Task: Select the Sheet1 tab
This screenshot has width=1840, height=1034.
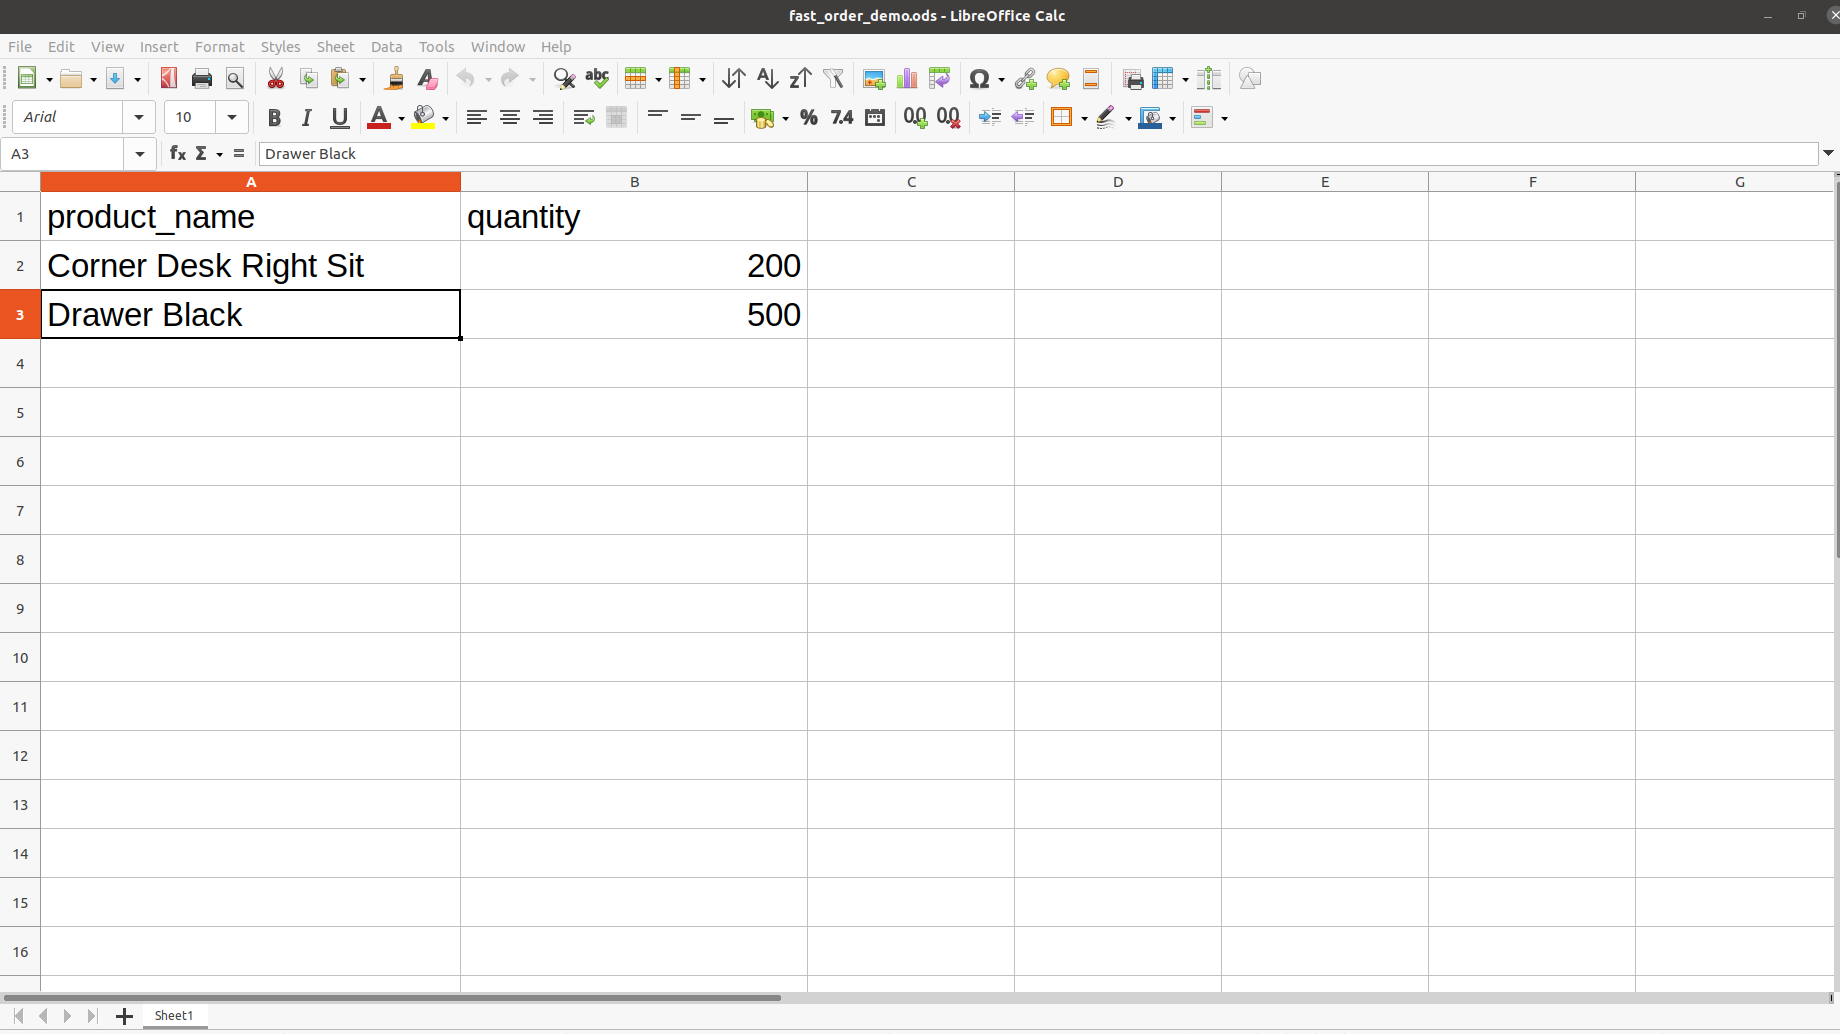Action: coord(174,1016)
